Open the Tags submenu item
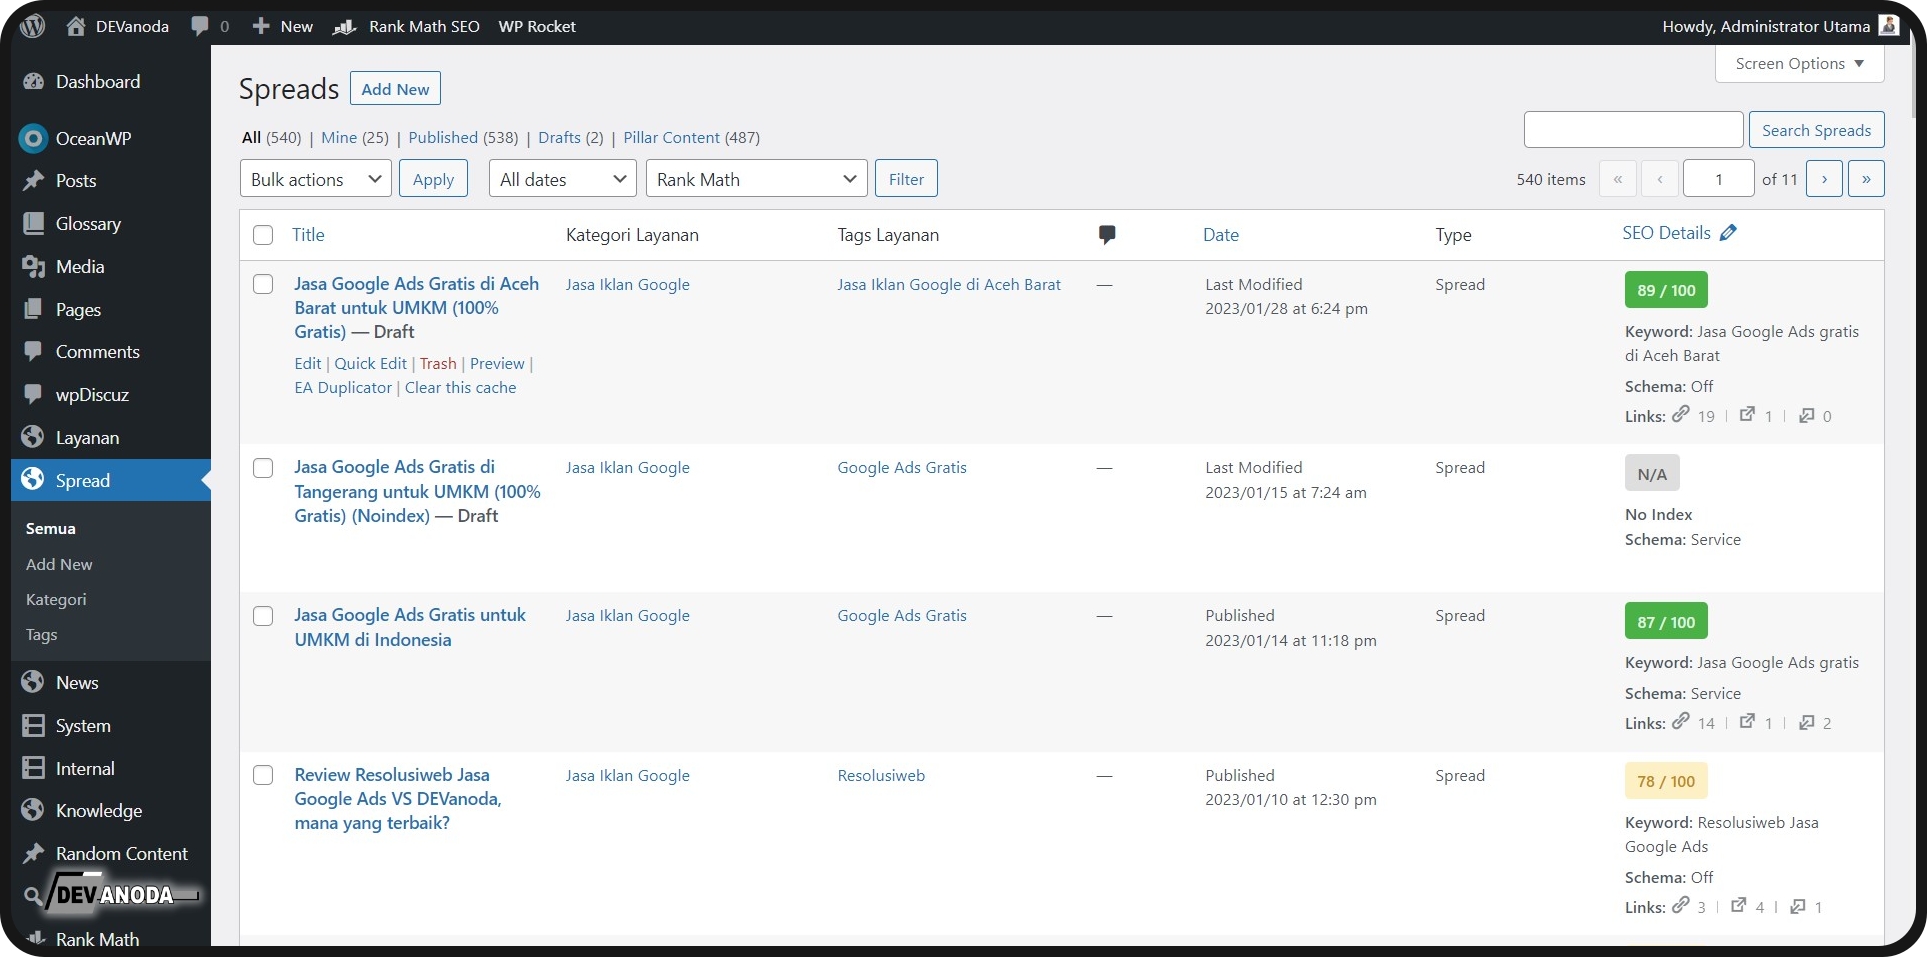The image size is (1927, 957). point(41,635)
